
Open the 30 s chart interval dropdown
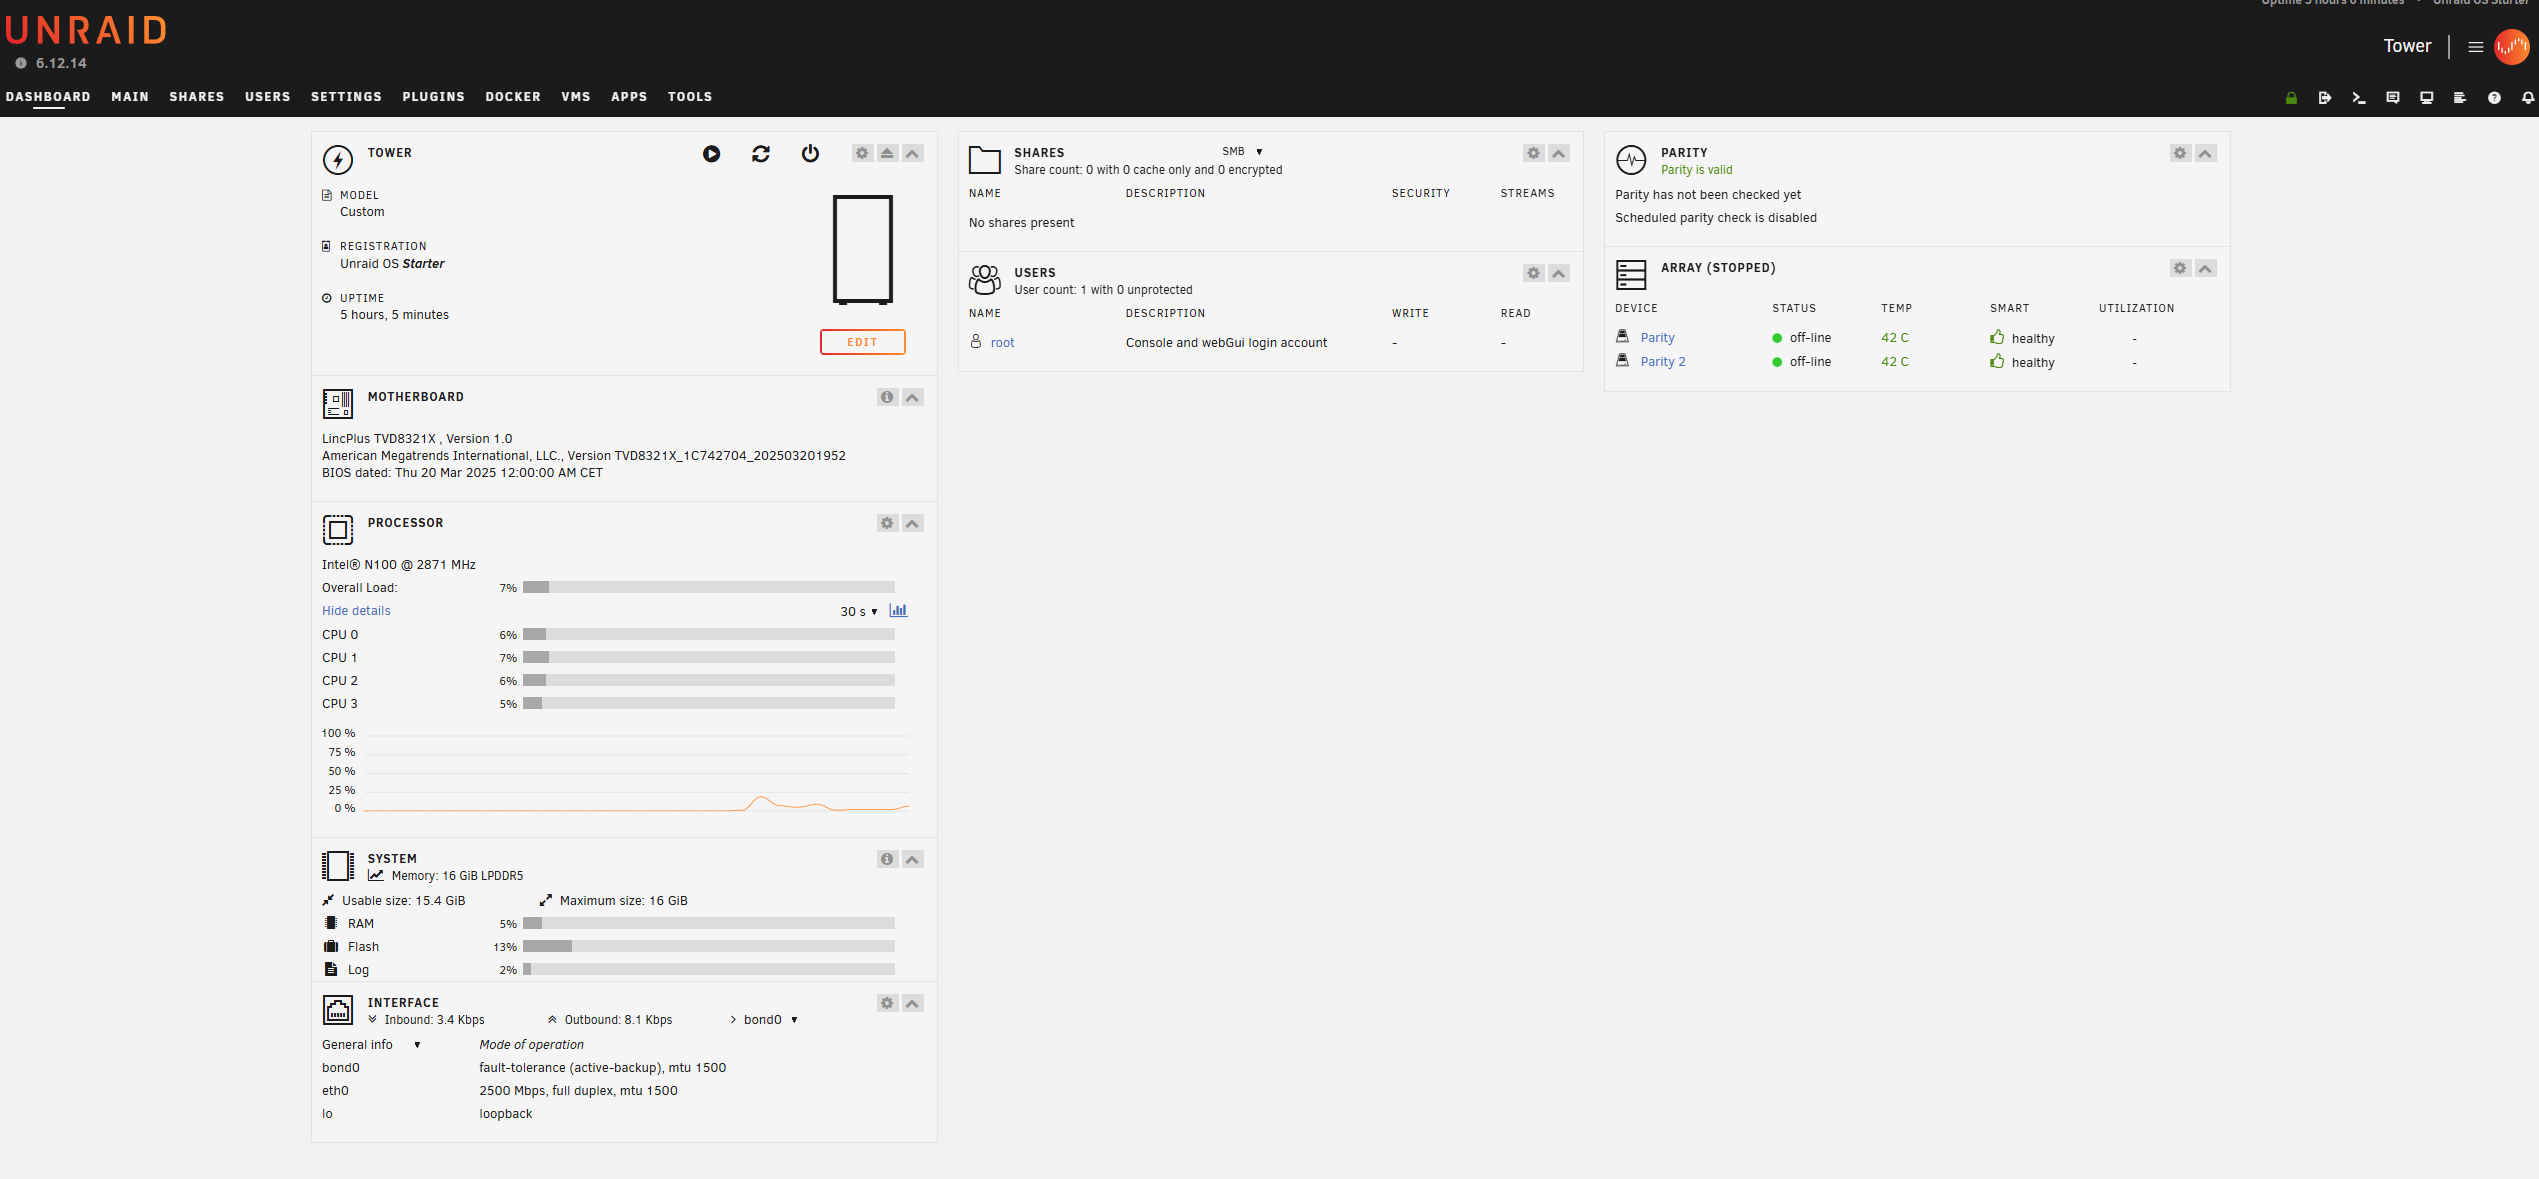pyautogui.click(x=858, y=611)
